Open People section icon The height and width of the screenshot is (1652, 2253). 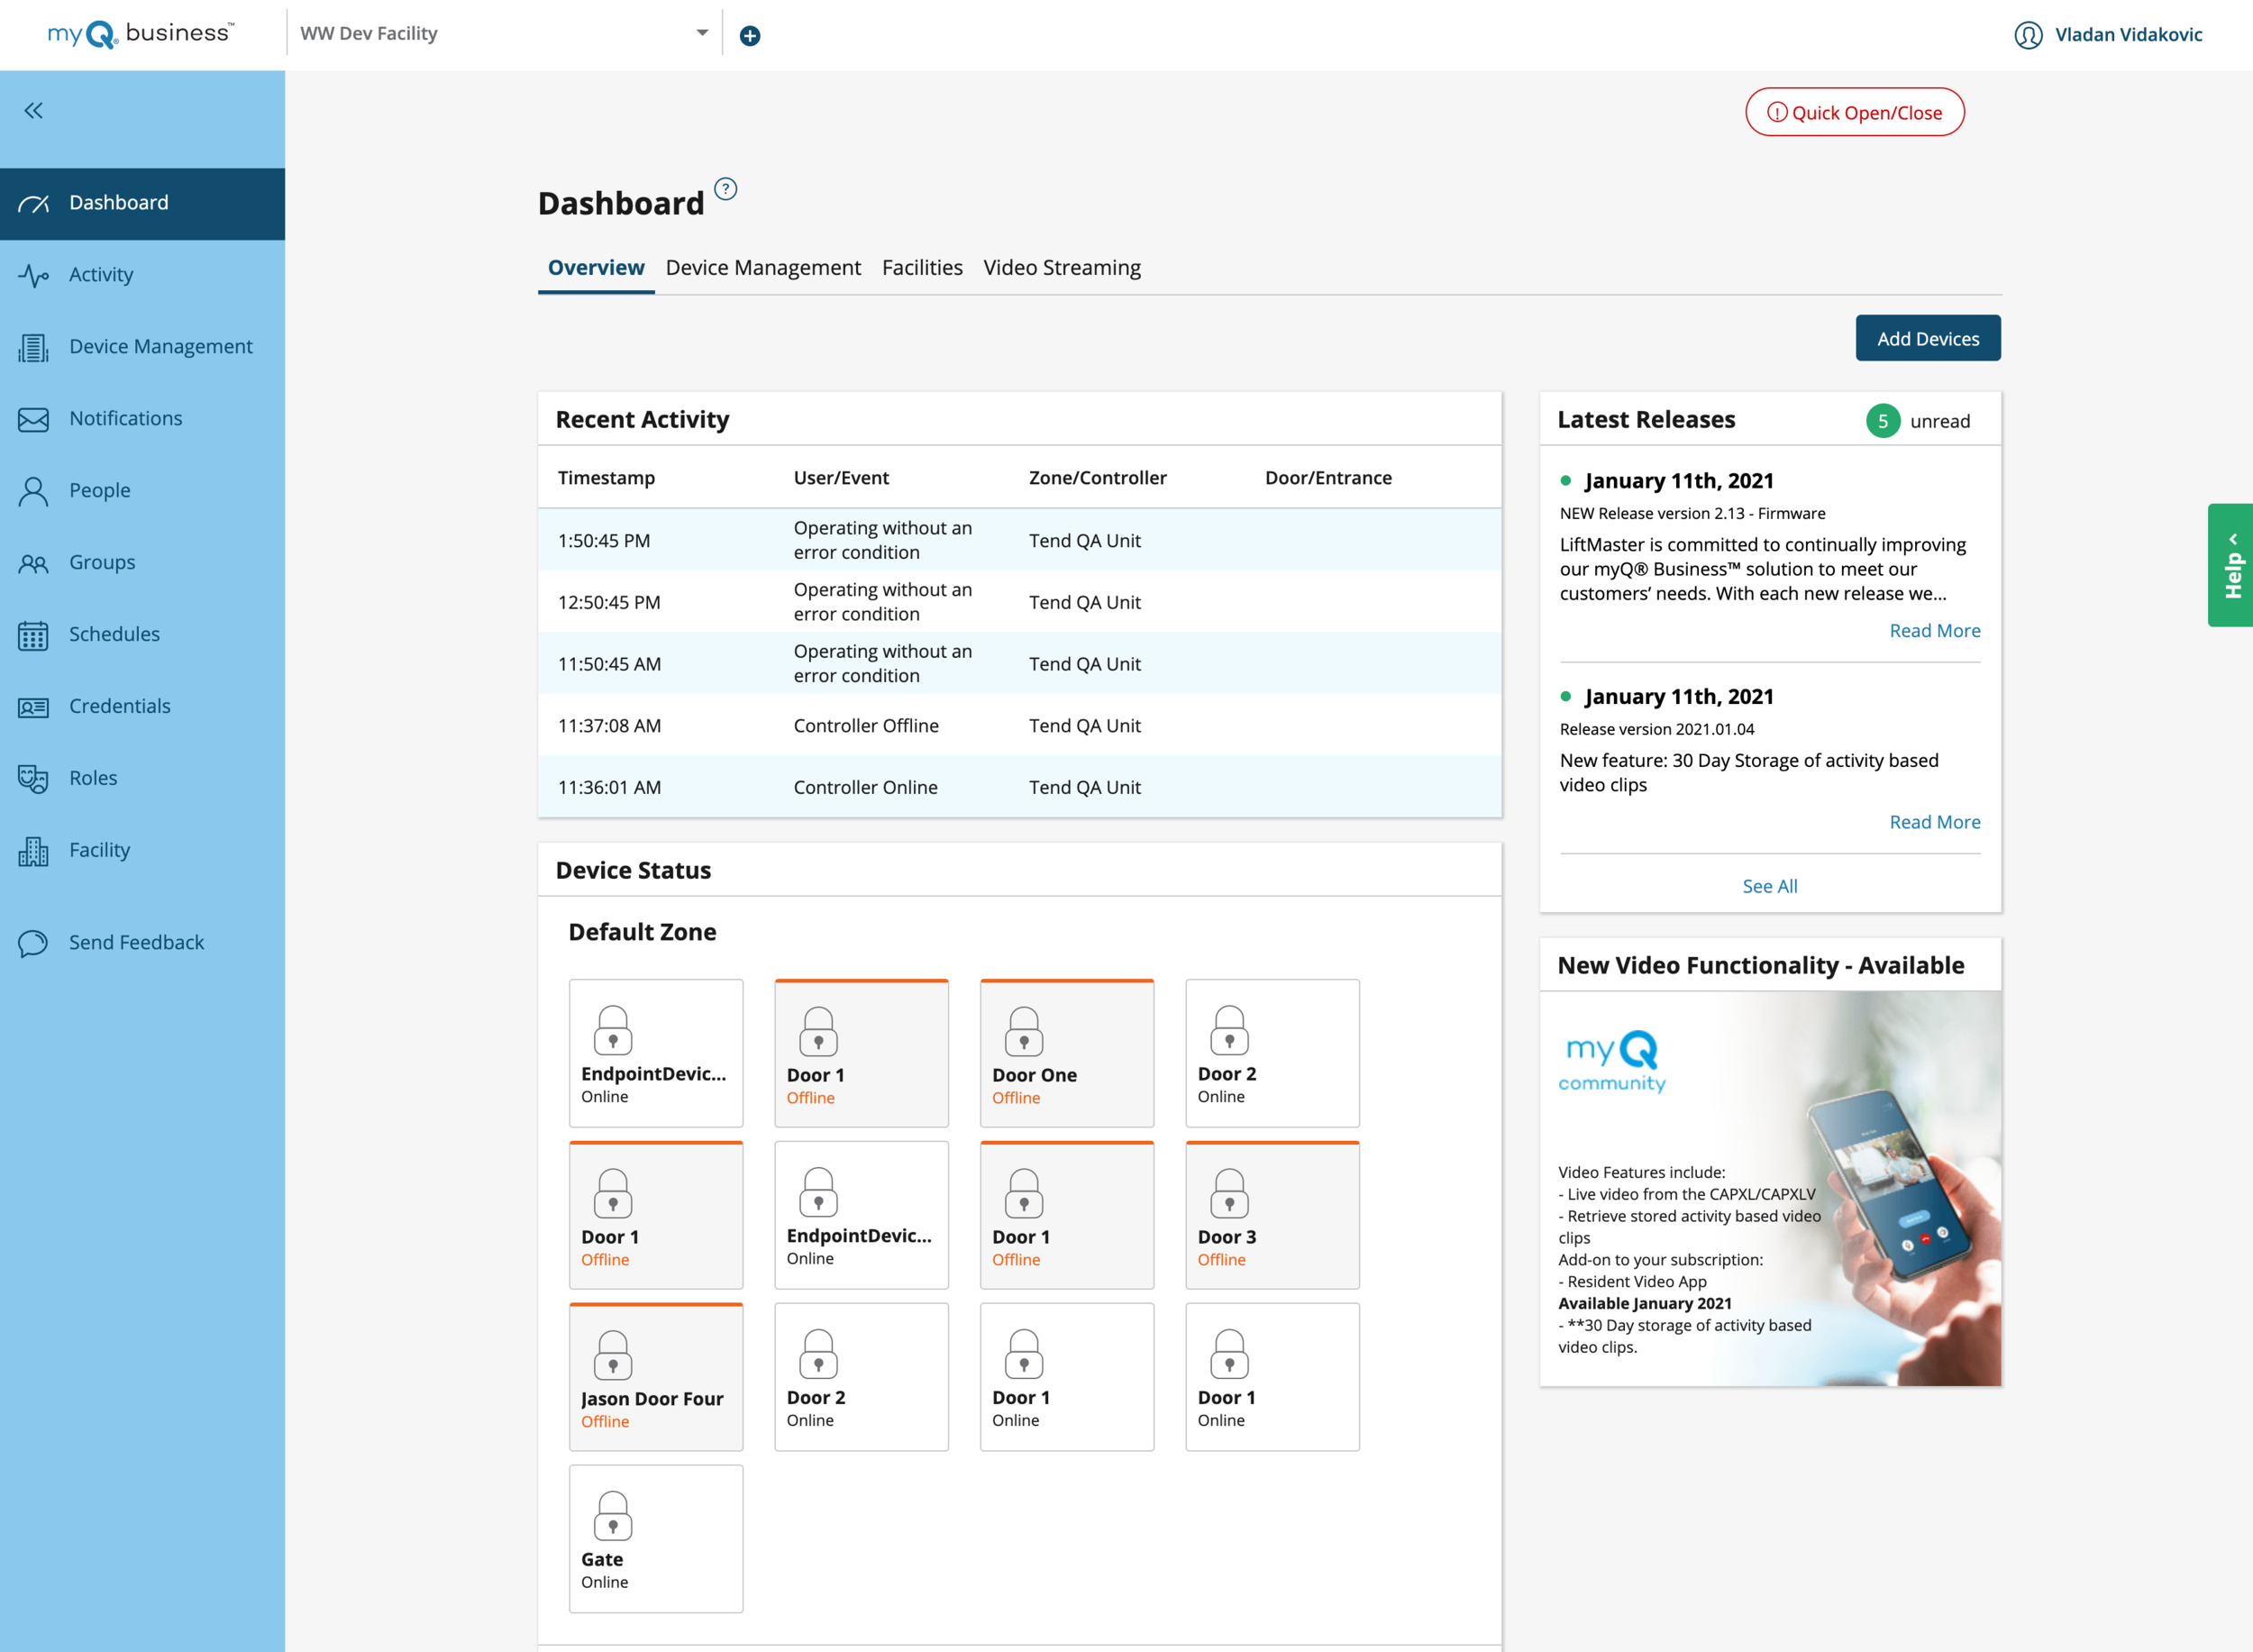pos(33,491)
